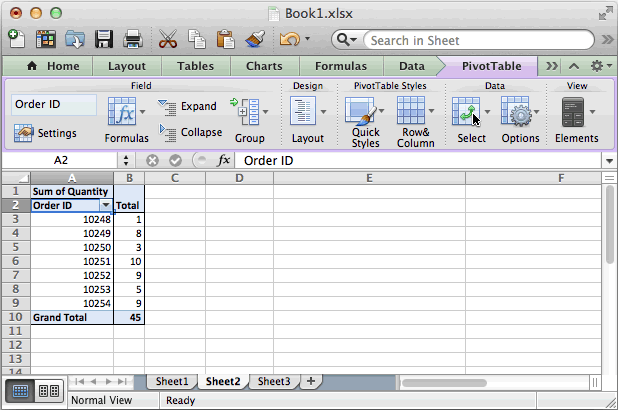Viewport: 618px width, 410px height.
Task: Activate the Format painter brush
Action: (x=255, y=39)
